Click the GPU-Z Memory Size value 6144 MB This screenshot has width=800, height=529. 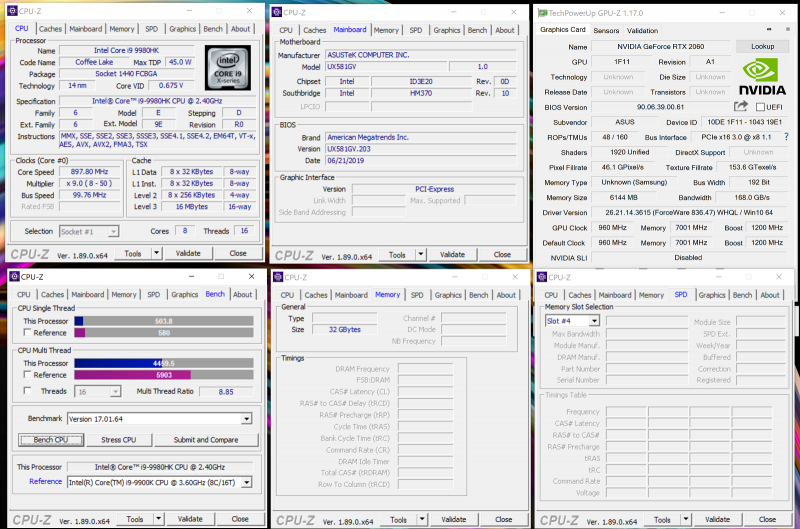[623, 197]
